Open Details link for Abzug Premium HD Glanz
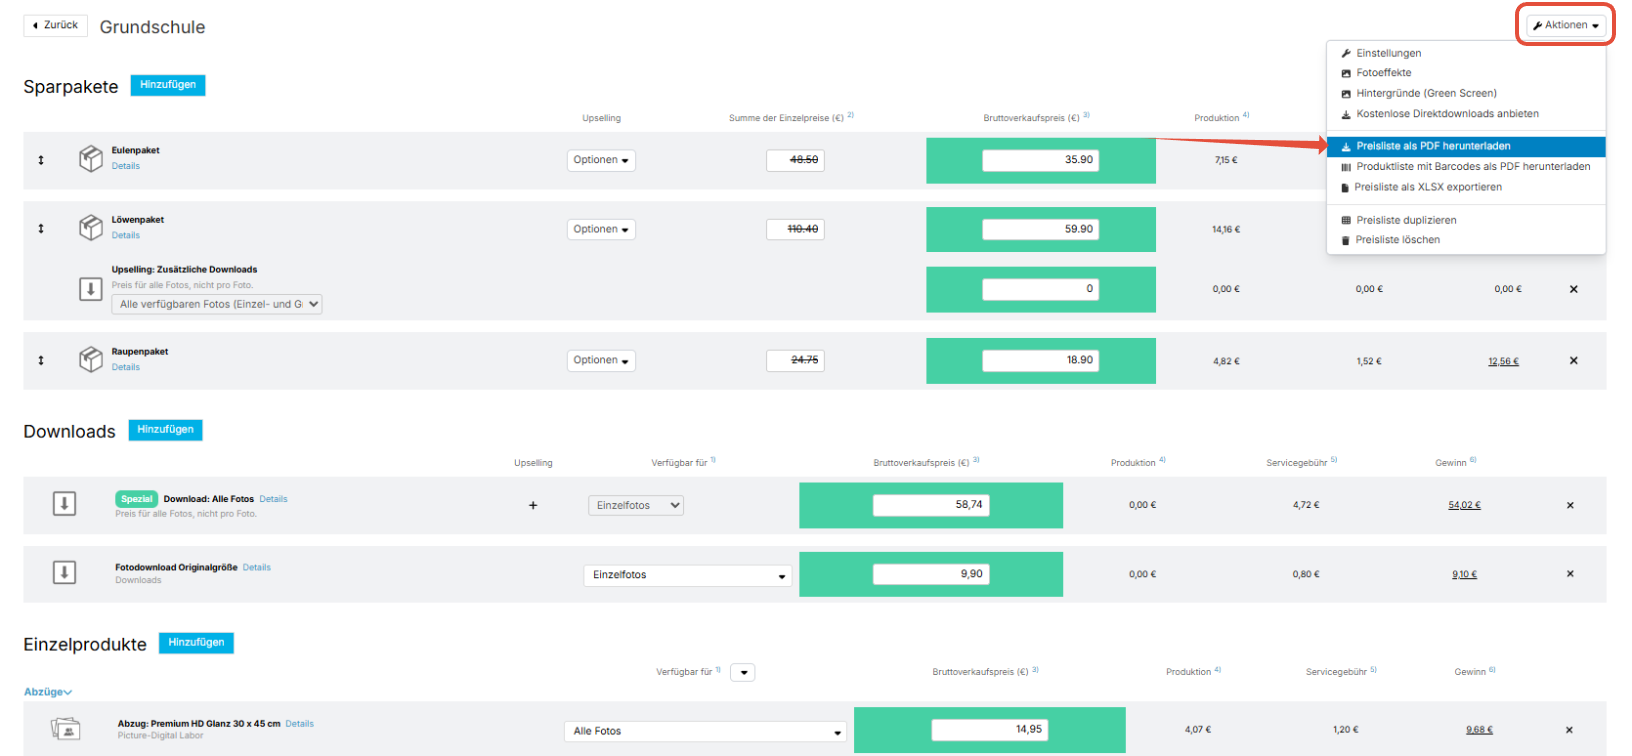 tap(300, 723)
